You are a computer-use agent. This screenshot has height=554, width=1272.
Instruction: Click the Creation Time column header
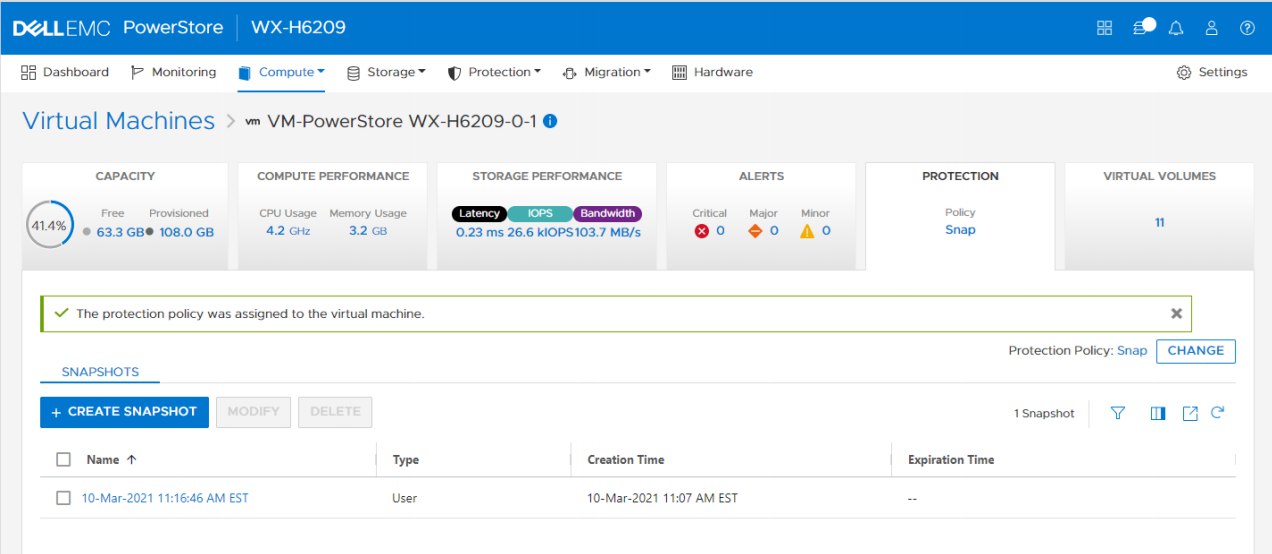pyautogui.click(x=626, y=460)
